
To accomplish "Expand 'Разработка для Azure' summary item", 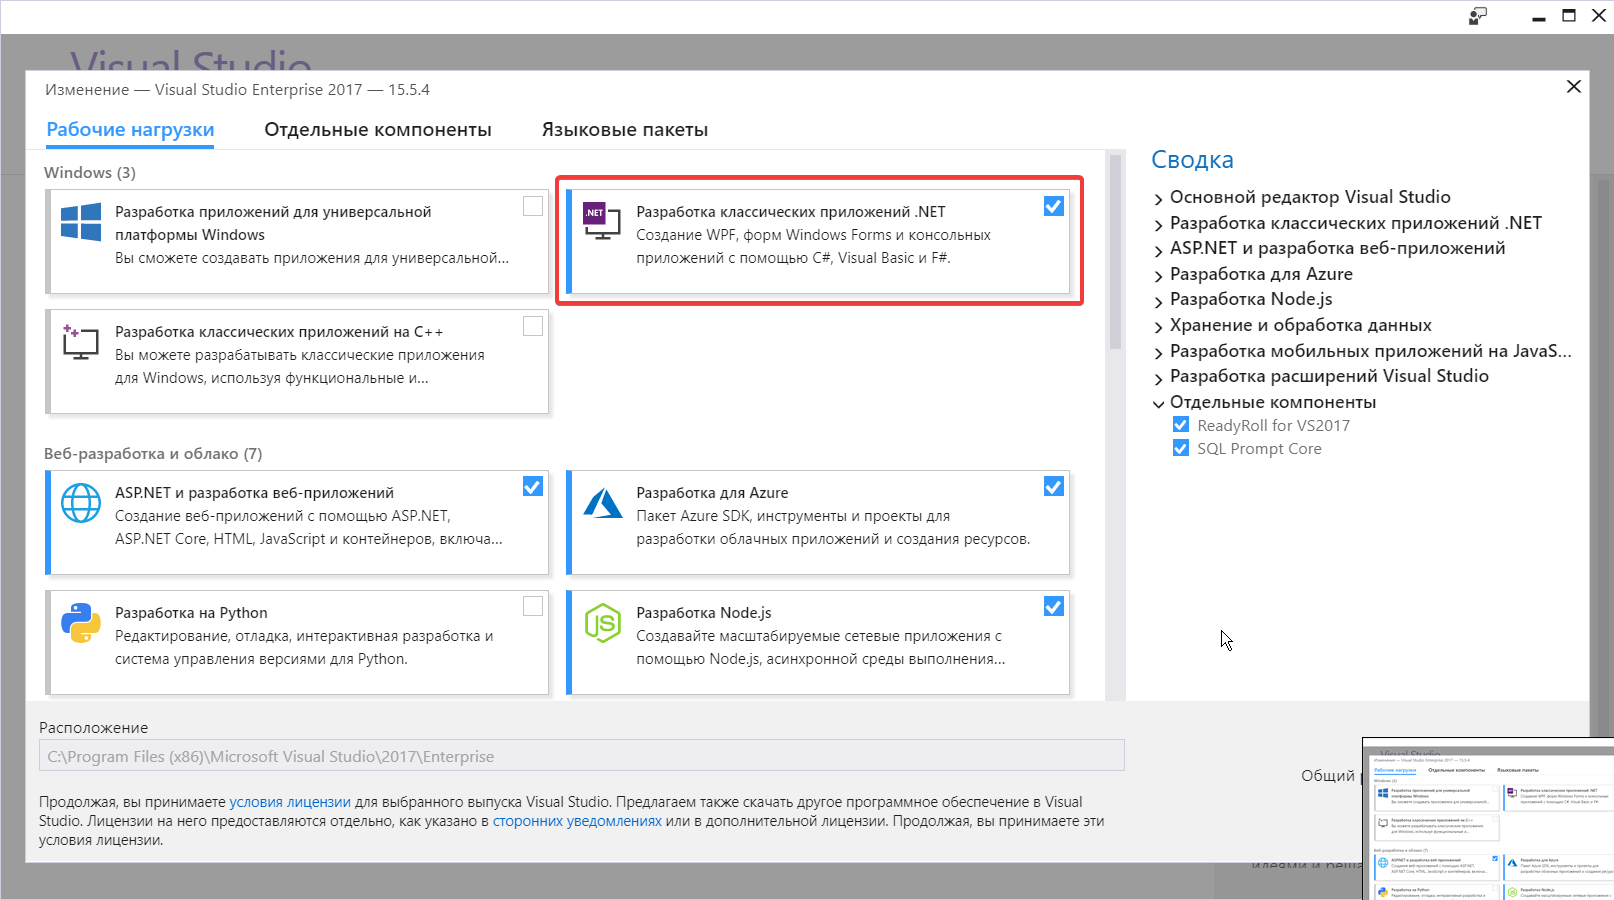I will coord(1159,276).
